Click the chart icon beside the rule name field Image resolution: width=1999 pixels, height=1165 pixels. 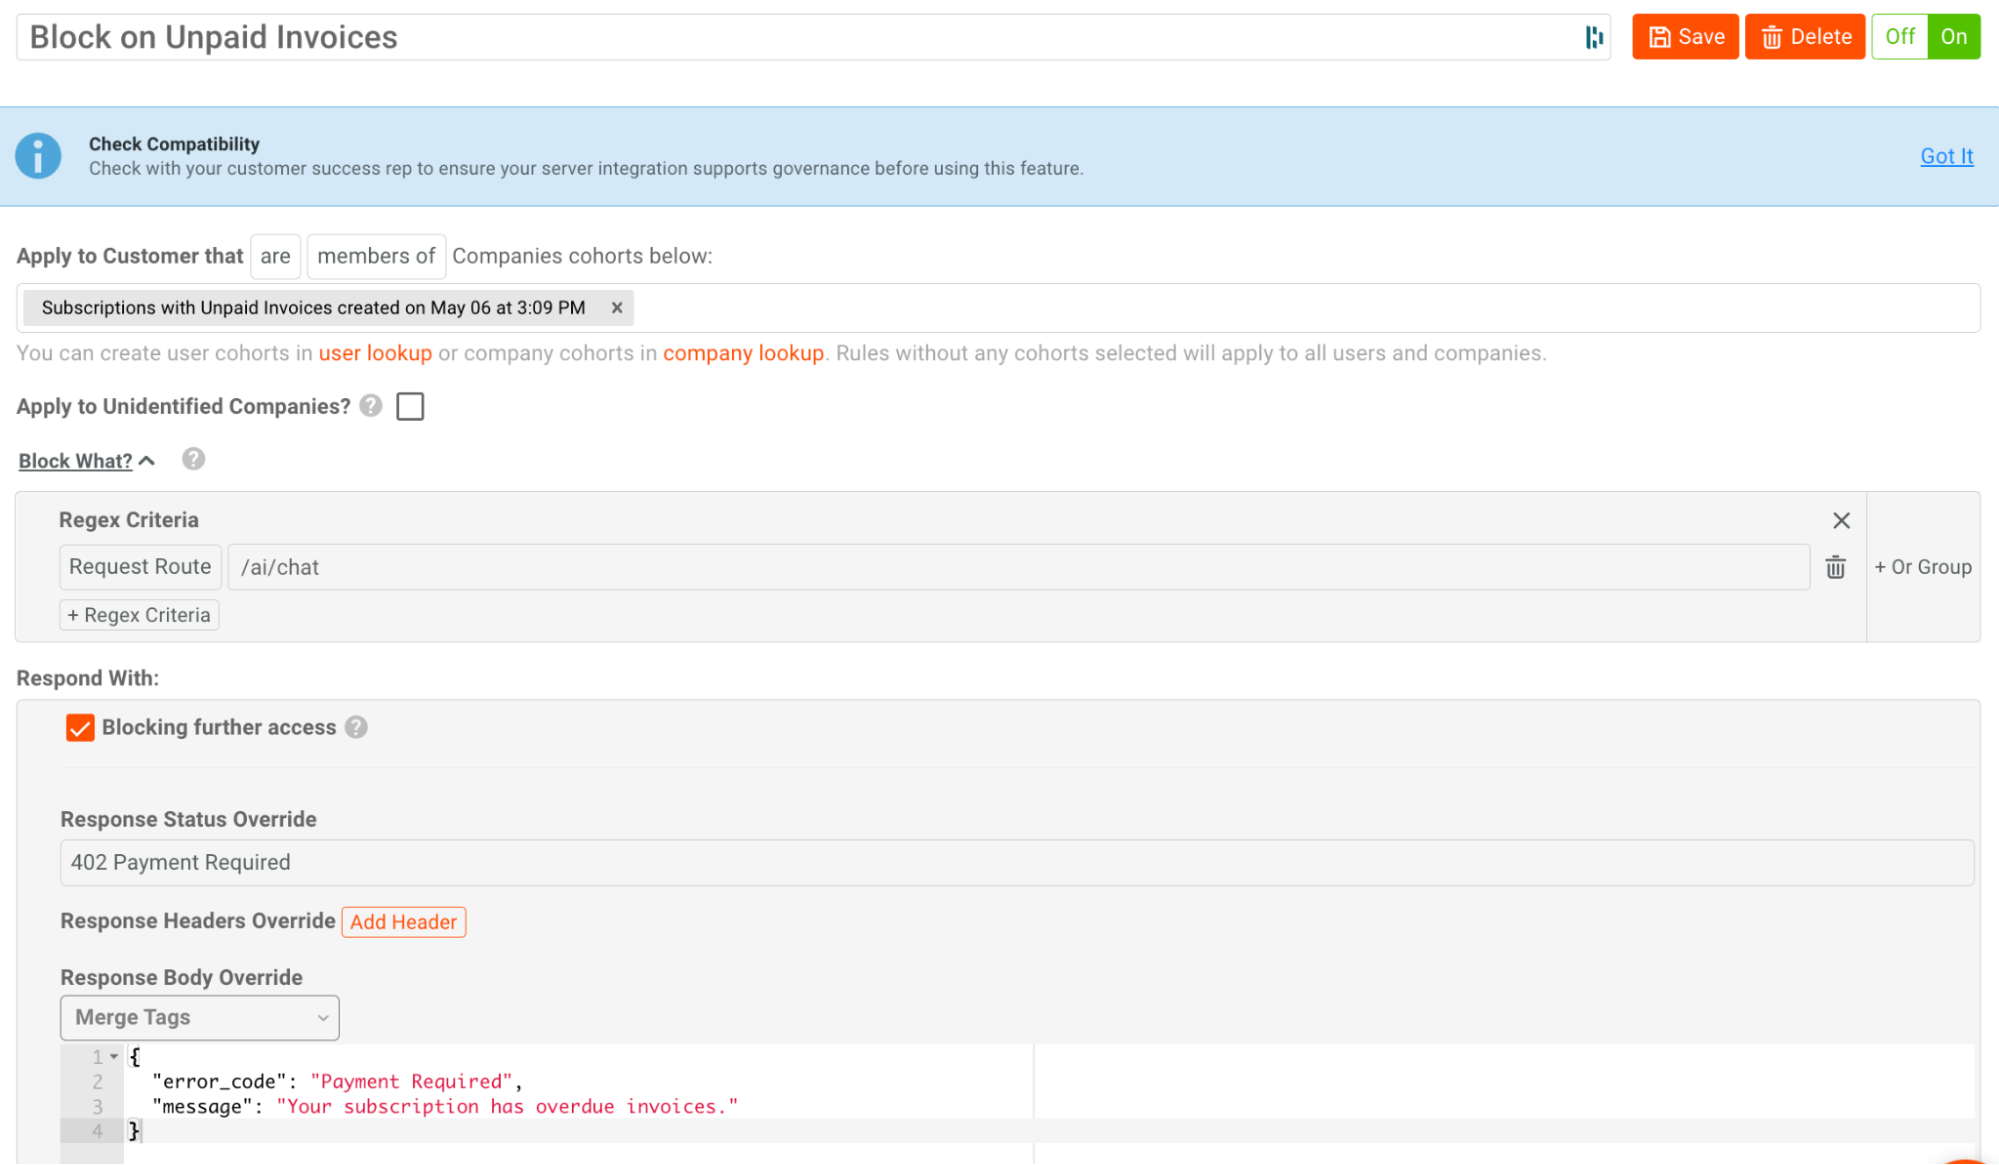1594,36
